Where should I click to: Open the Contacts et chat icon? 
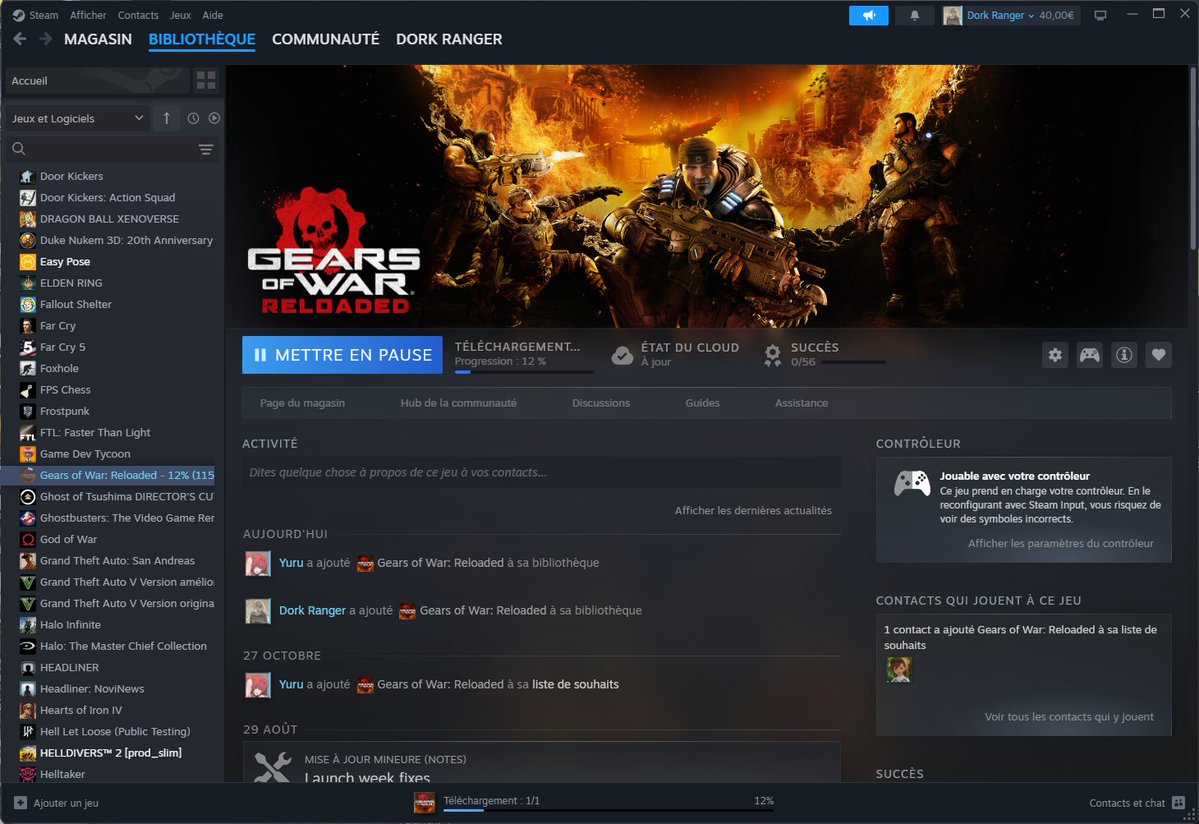(x=1178, y=803)
